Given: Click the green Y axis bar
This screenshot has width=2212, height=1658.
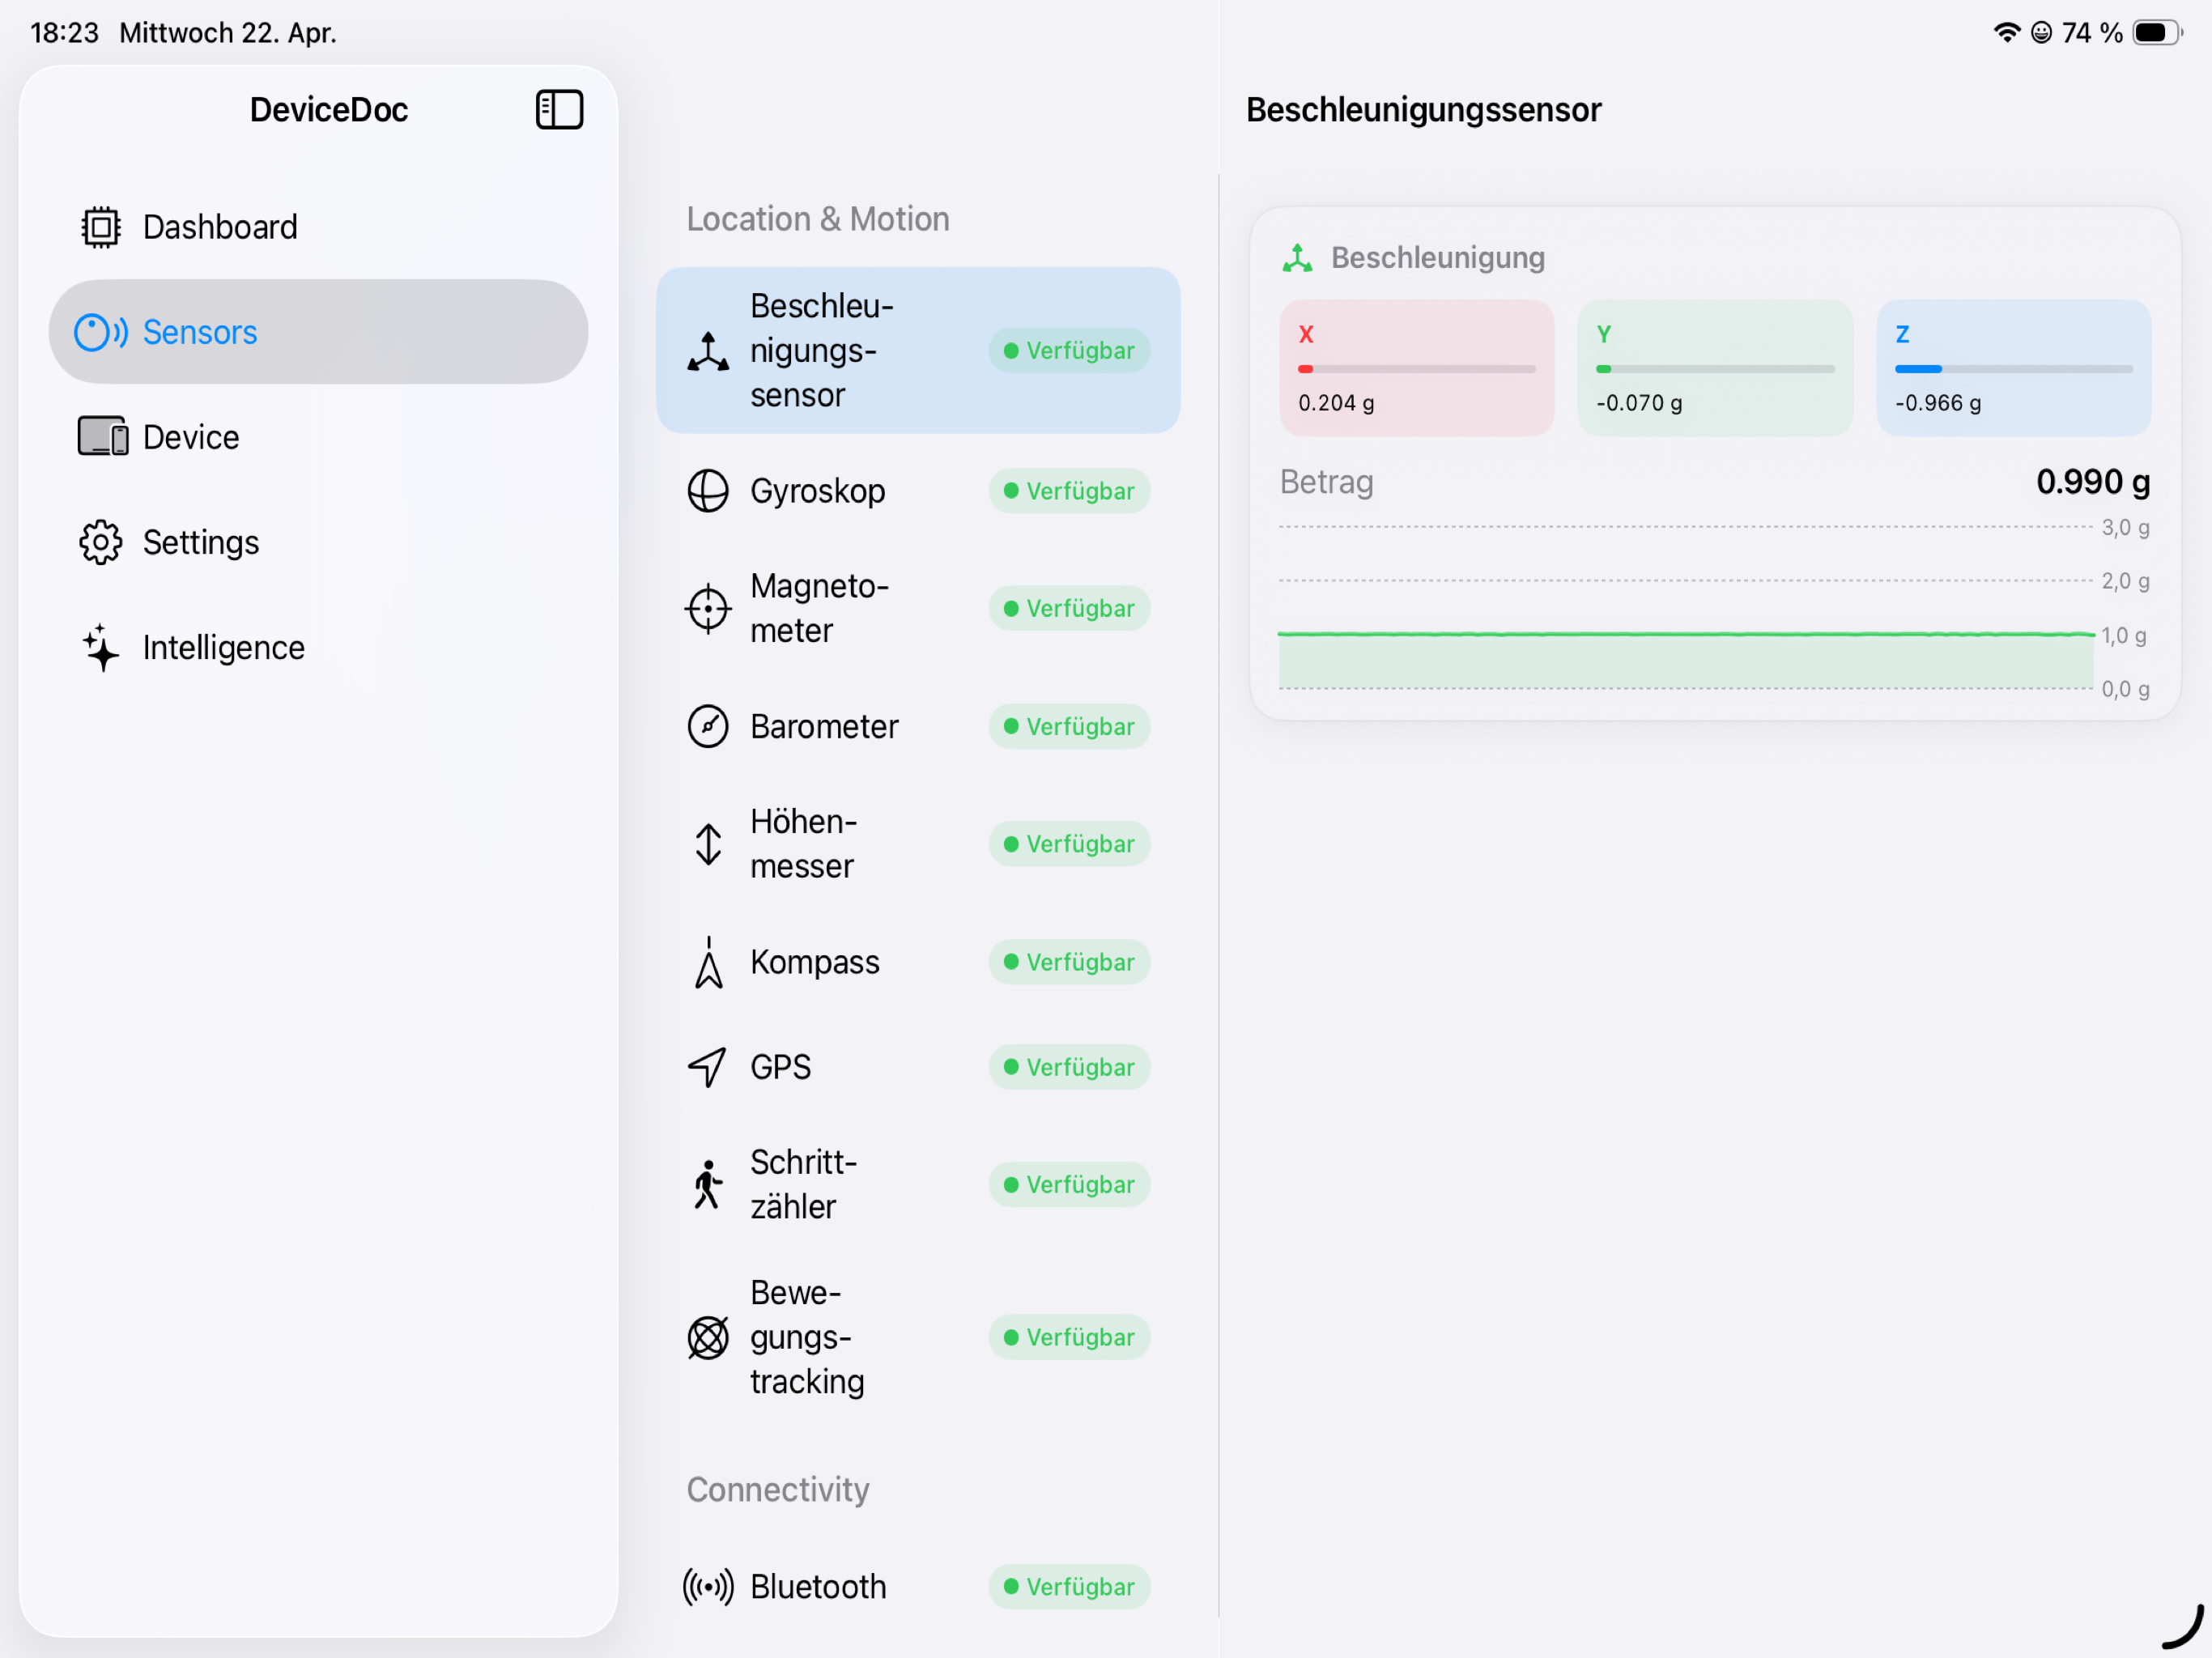Looking at the screenshot, I should 1715,369.
